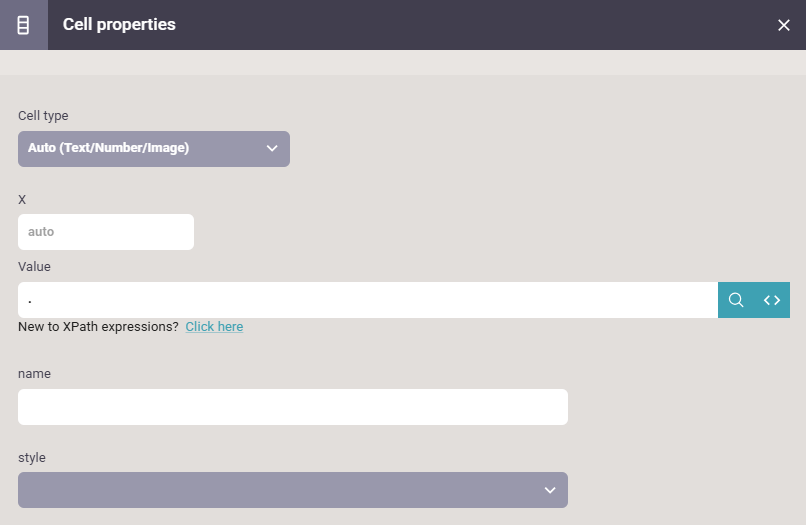Follow the 'Click here' XPath help link
Screen dimensions: 806x525
(x=214, y=327)
